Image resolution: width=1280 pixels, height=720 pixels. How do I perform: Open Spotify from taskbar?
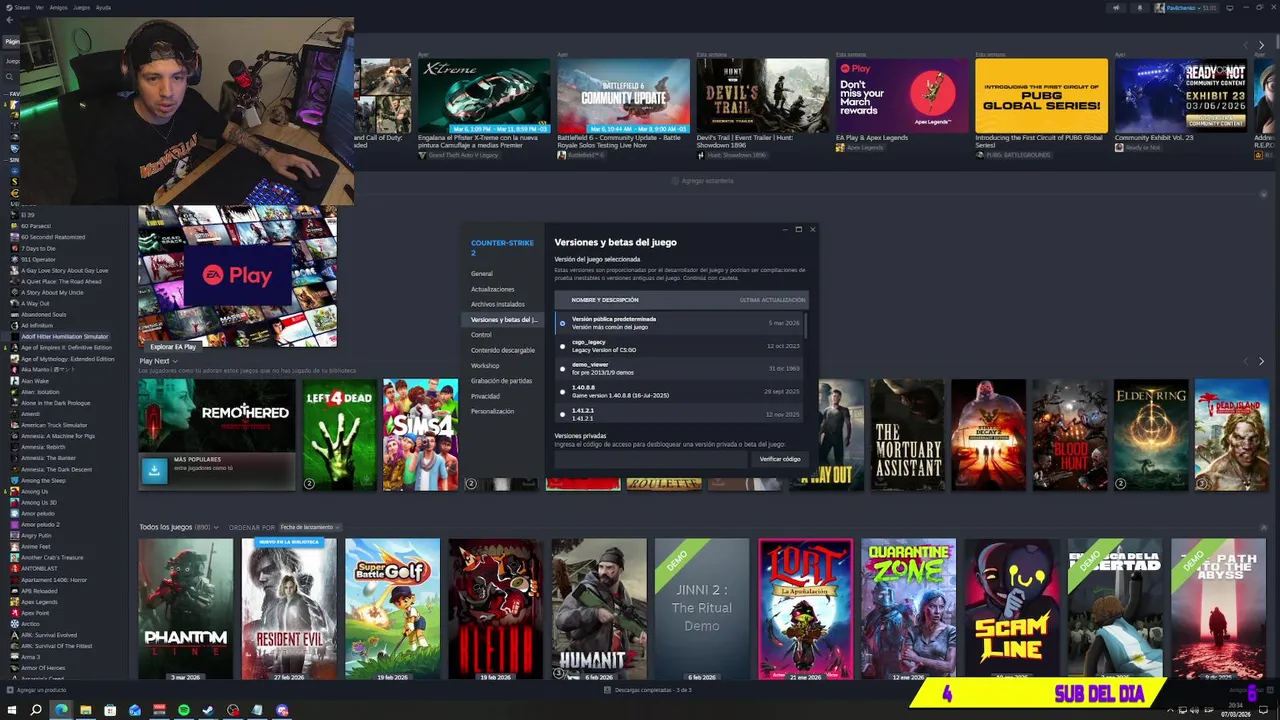[184, 710]
